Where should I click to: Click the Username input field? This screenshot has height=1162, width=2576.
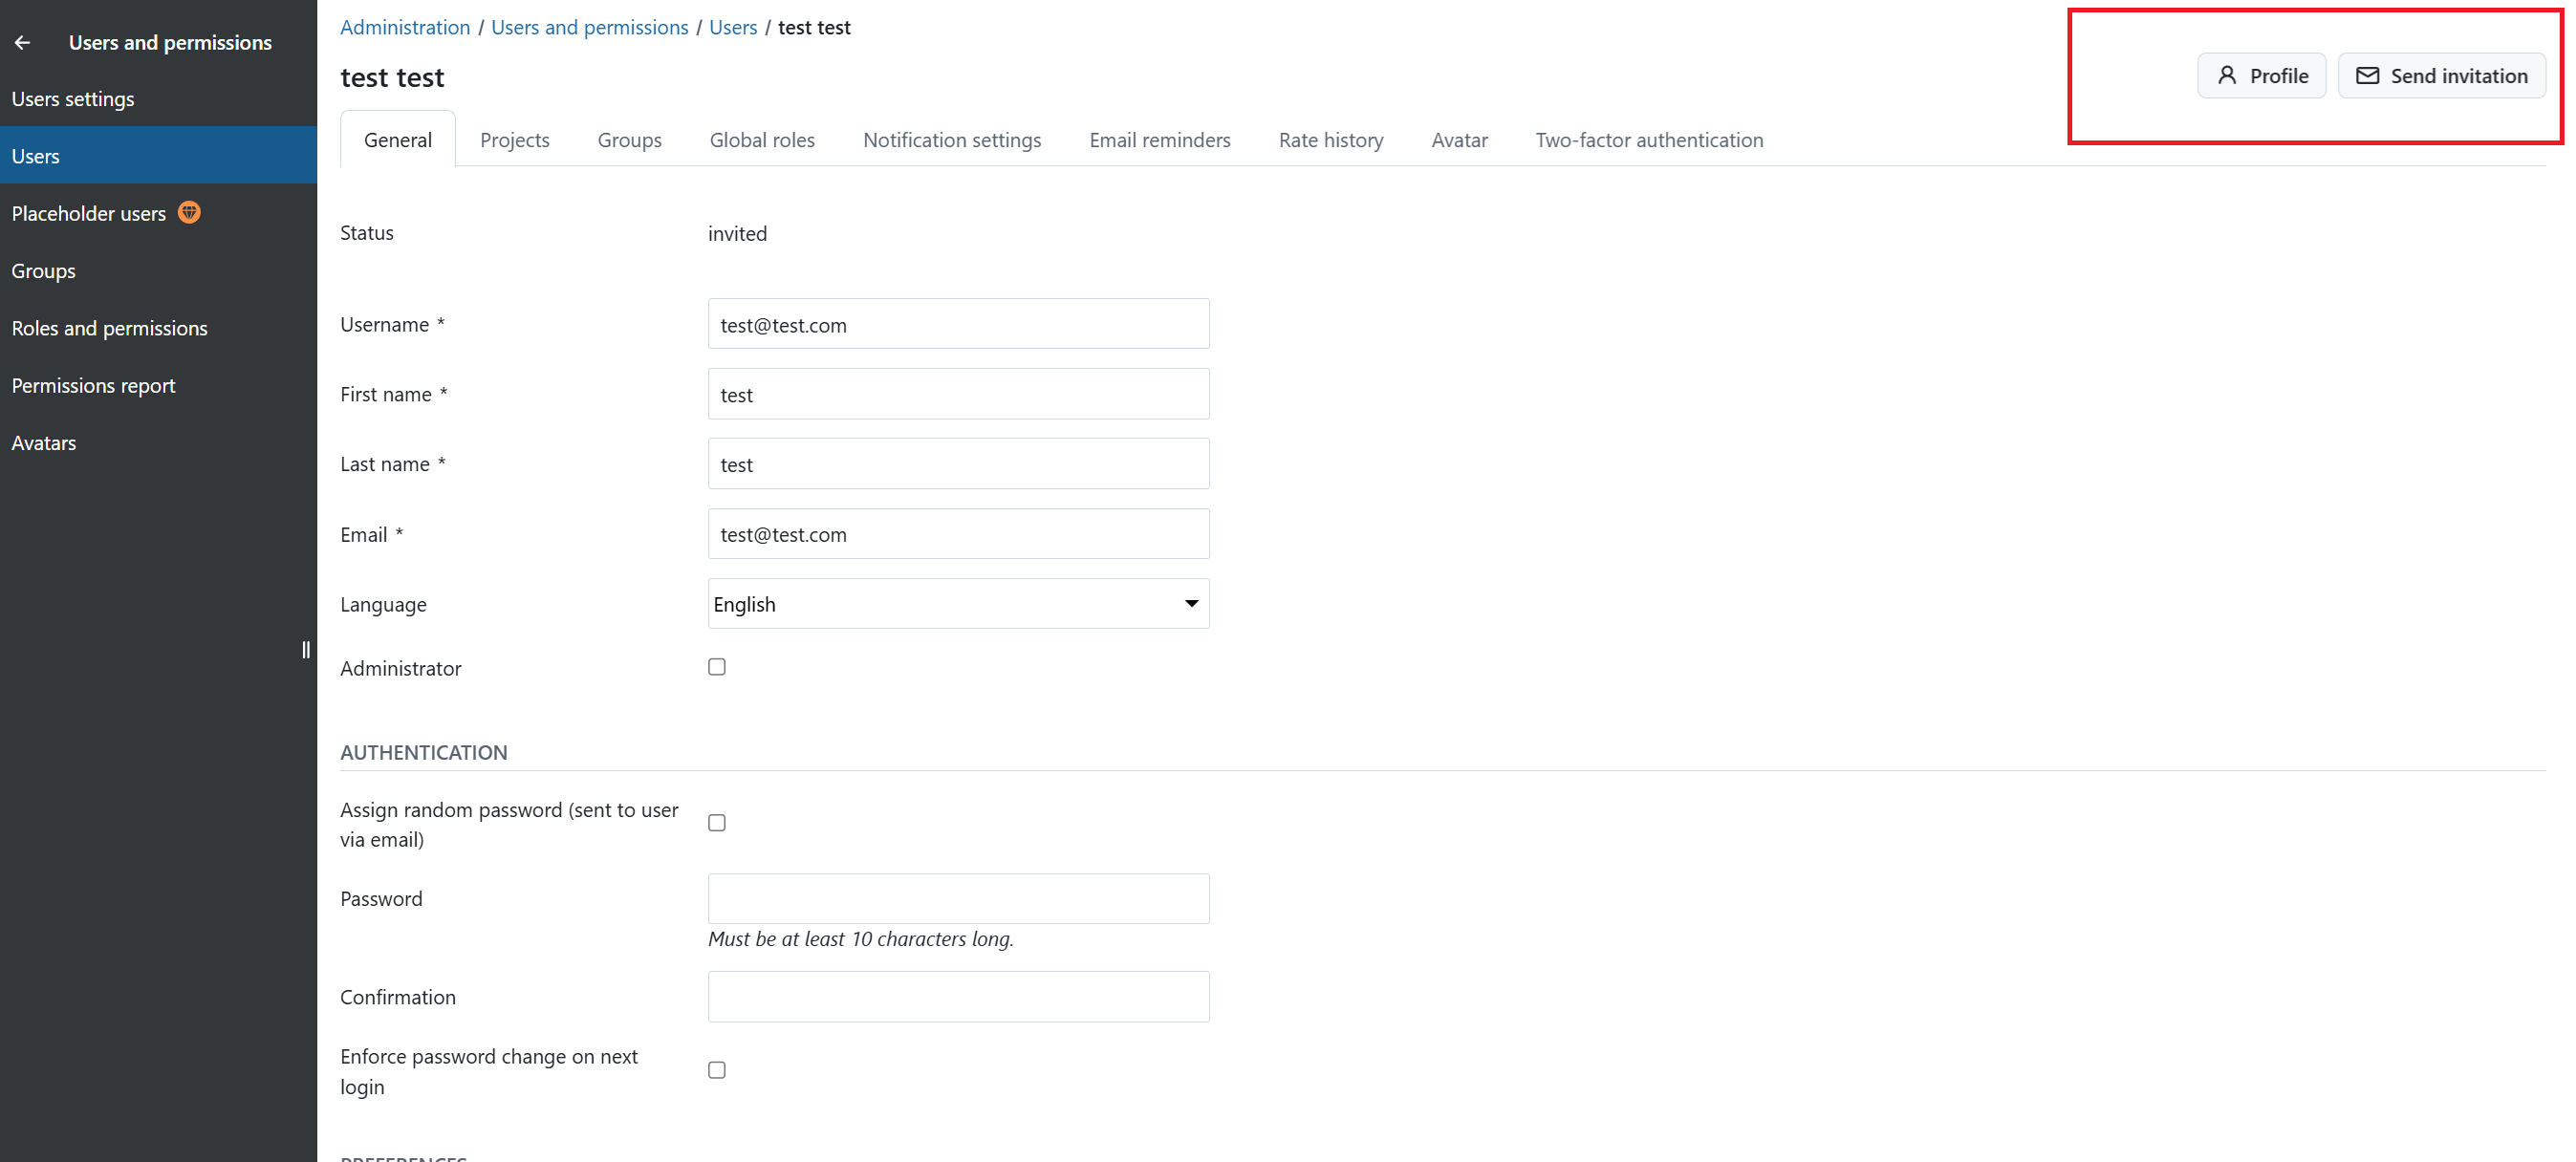click(x=957, y=324)
